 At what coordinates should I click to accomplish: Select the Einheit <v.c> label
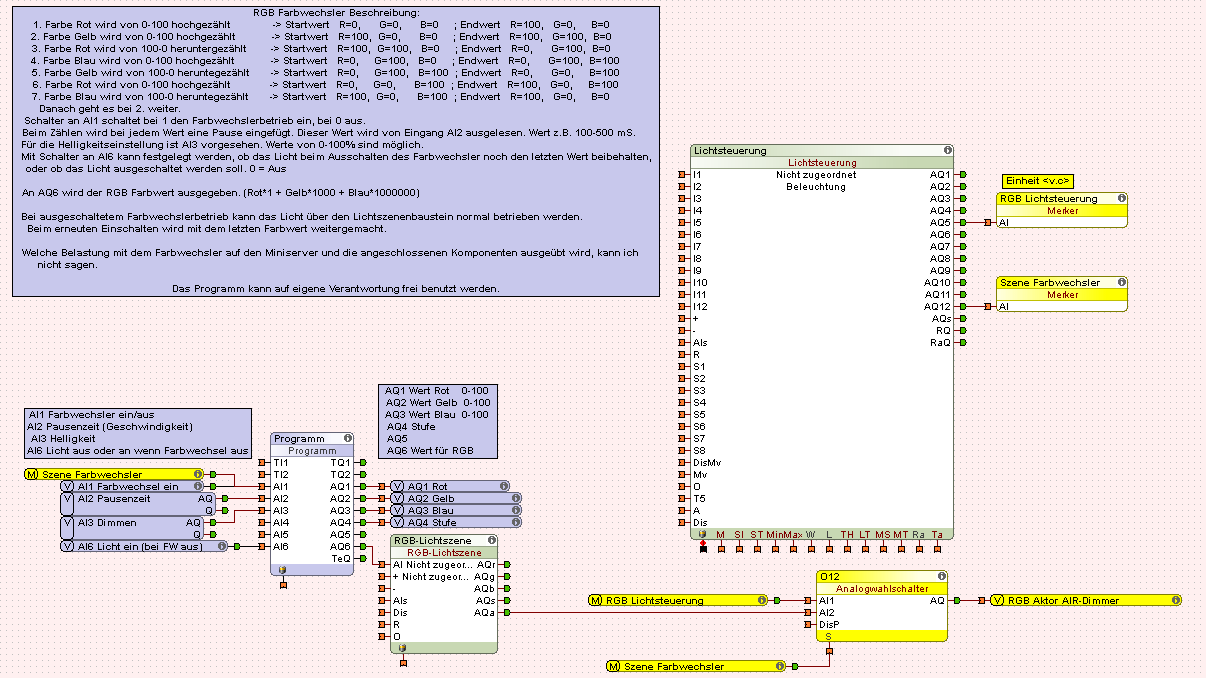click(x=1037, y=181)
